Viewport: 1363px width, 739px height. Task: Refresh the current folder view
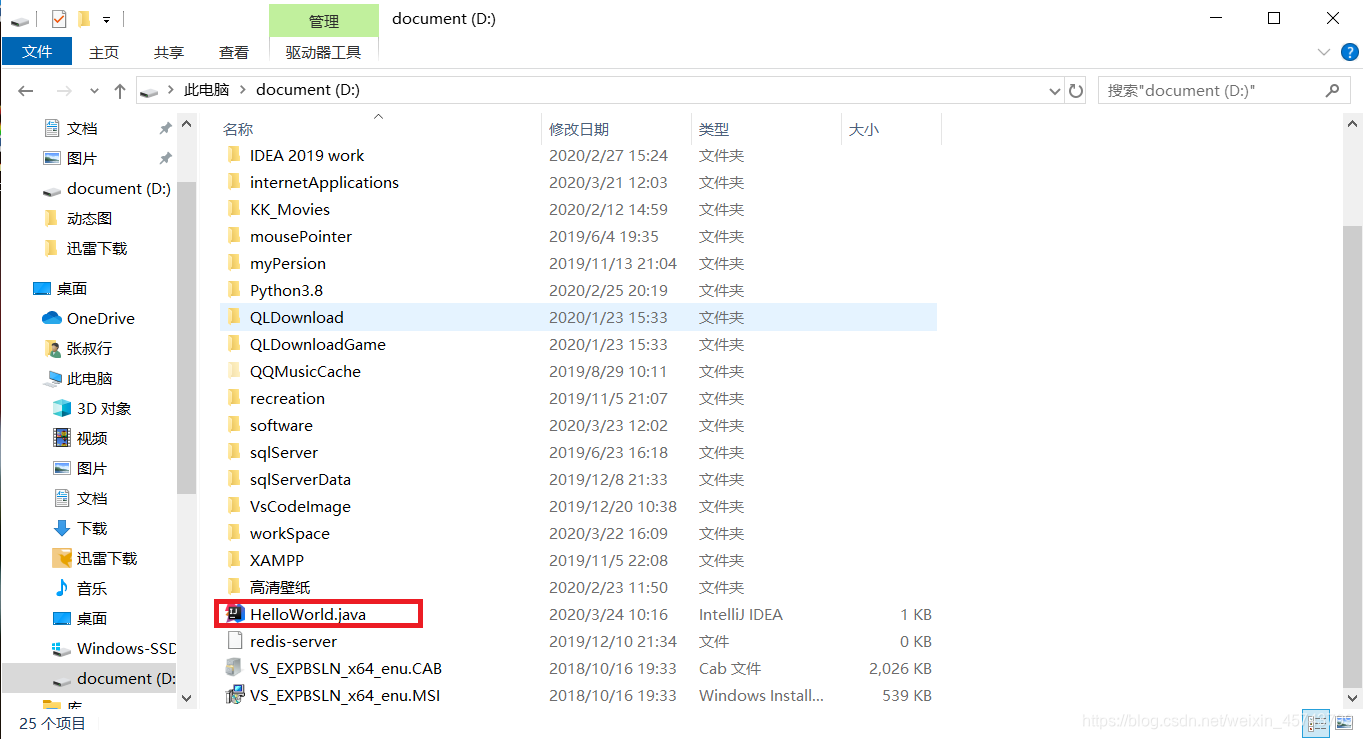(1076, 90)
